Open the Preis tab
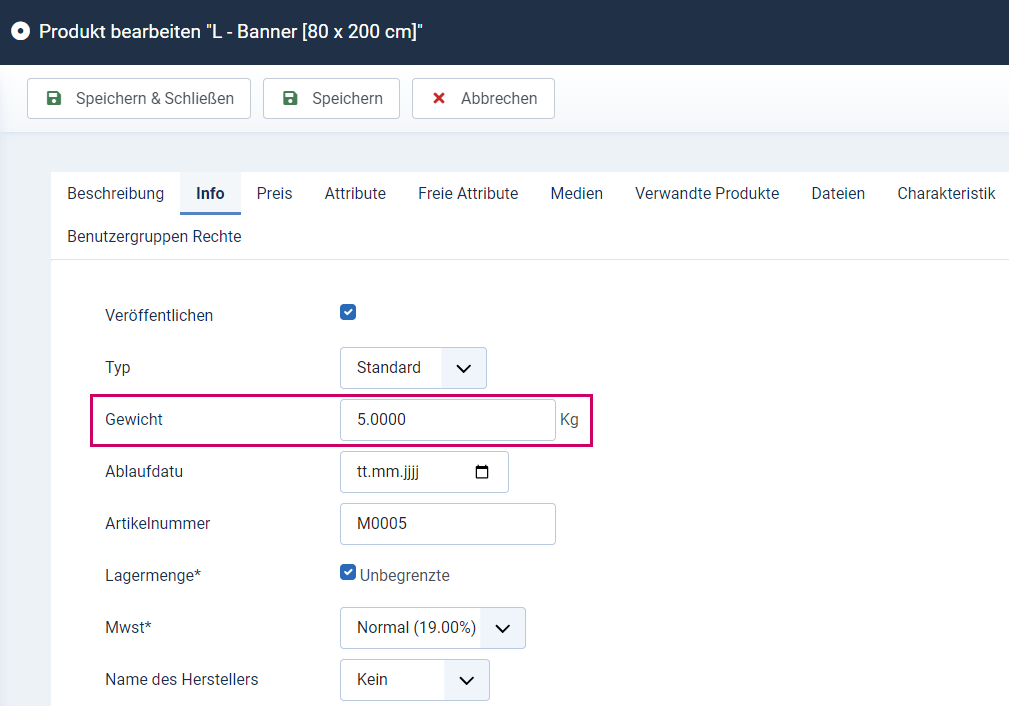 click(x=274, y=193)
